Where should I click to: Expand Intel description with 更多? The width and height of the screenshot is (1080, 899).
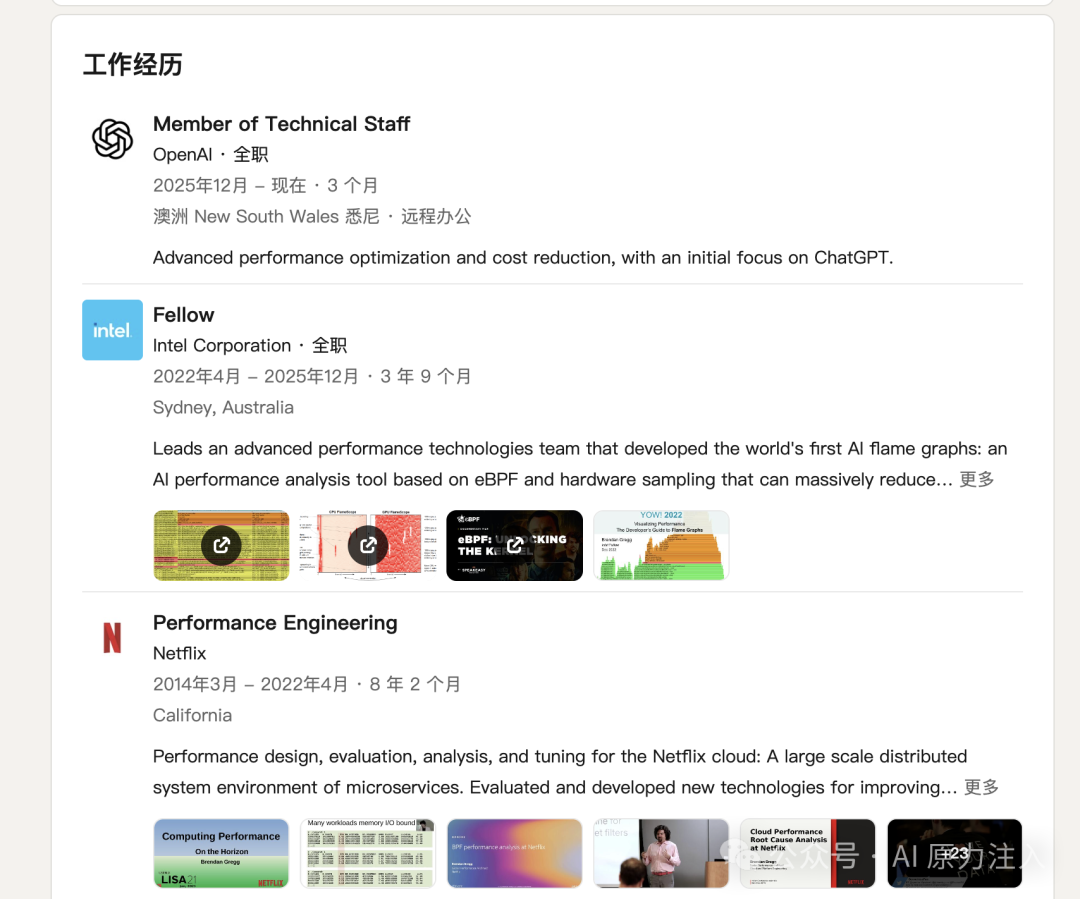click(977, 479)
